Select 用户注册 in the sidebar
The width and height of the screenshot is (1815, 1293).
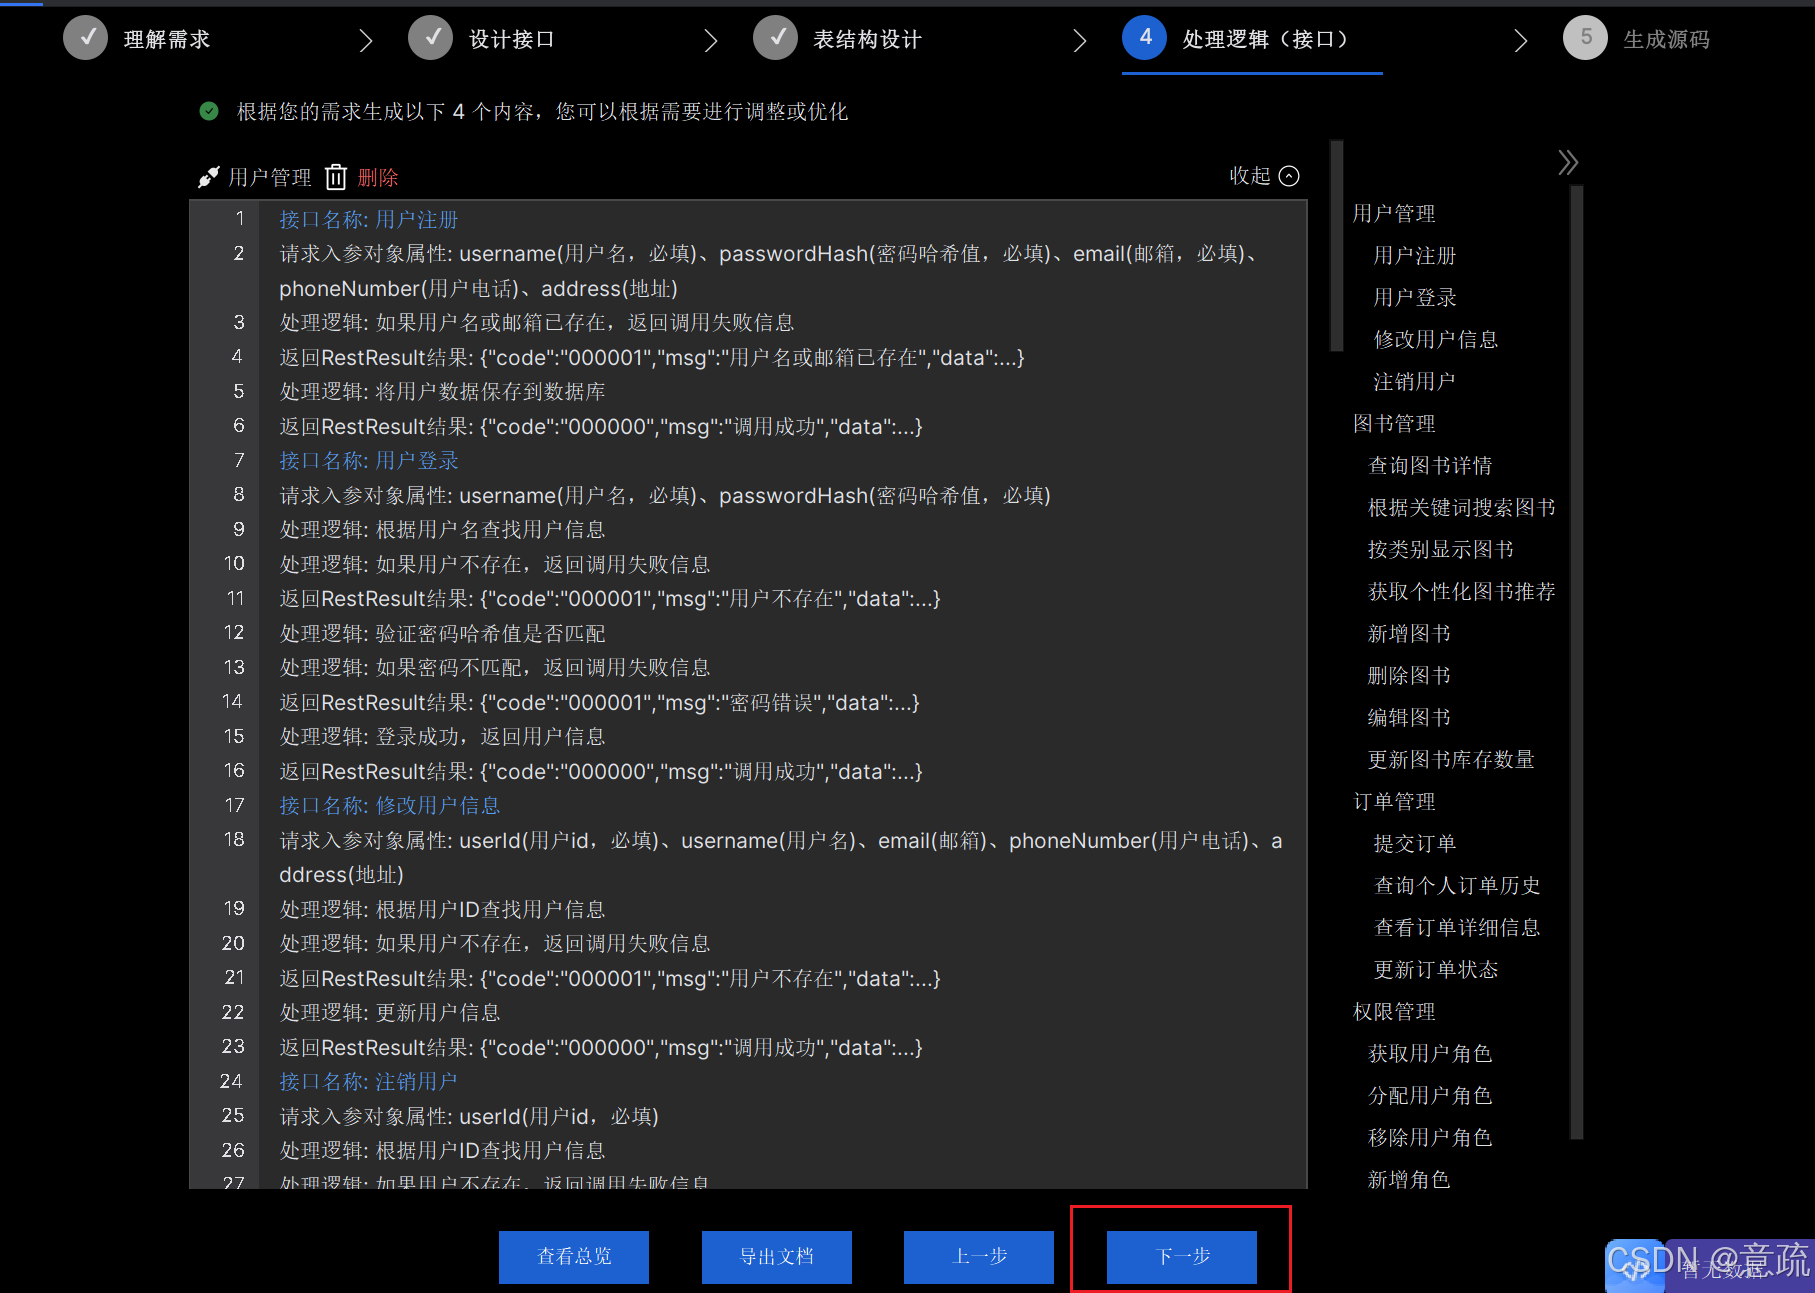tap(1413, 255)
